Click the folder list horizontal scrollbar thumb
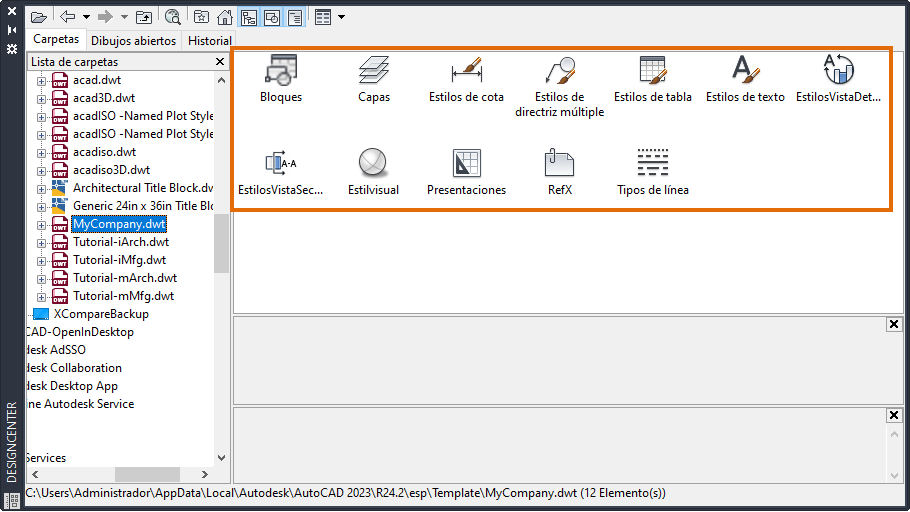Viewport: 910px width, 512px height. (147, 474)
